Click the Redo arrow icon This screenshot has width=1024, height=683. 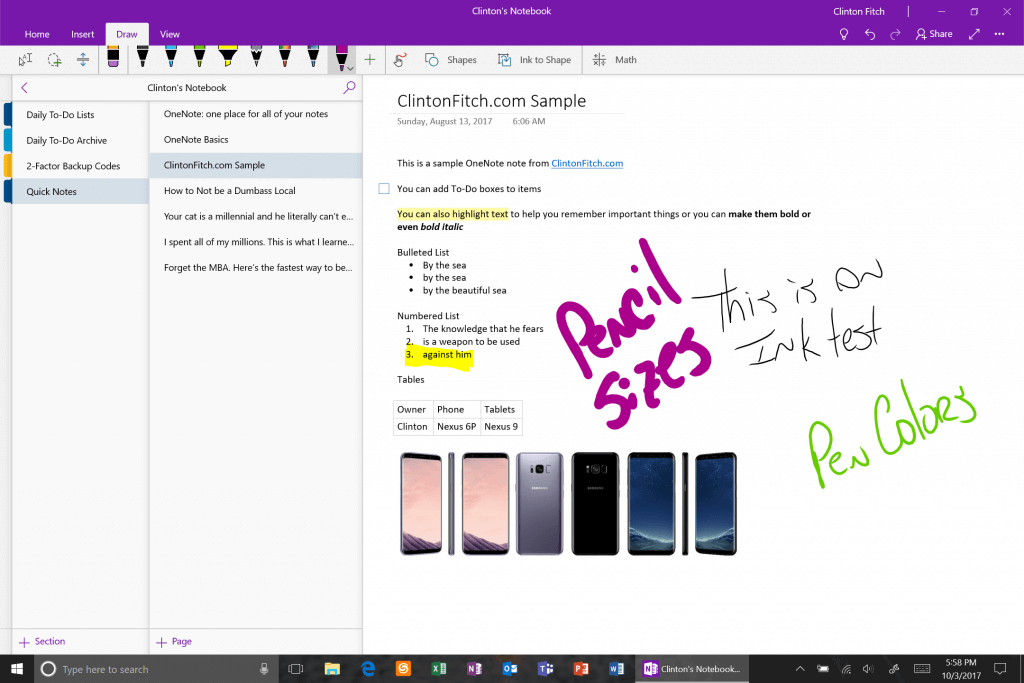coord(897,33)
